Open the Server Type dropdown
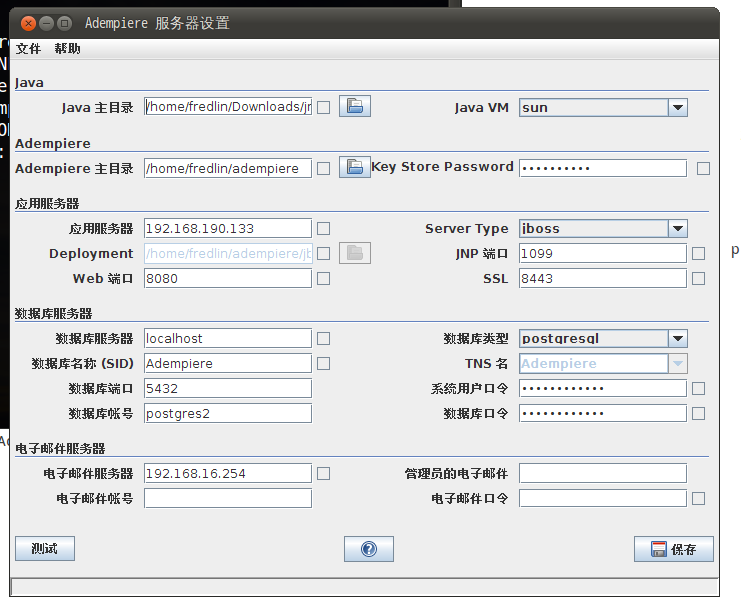The image size is (741, 602). pos(603,229)
